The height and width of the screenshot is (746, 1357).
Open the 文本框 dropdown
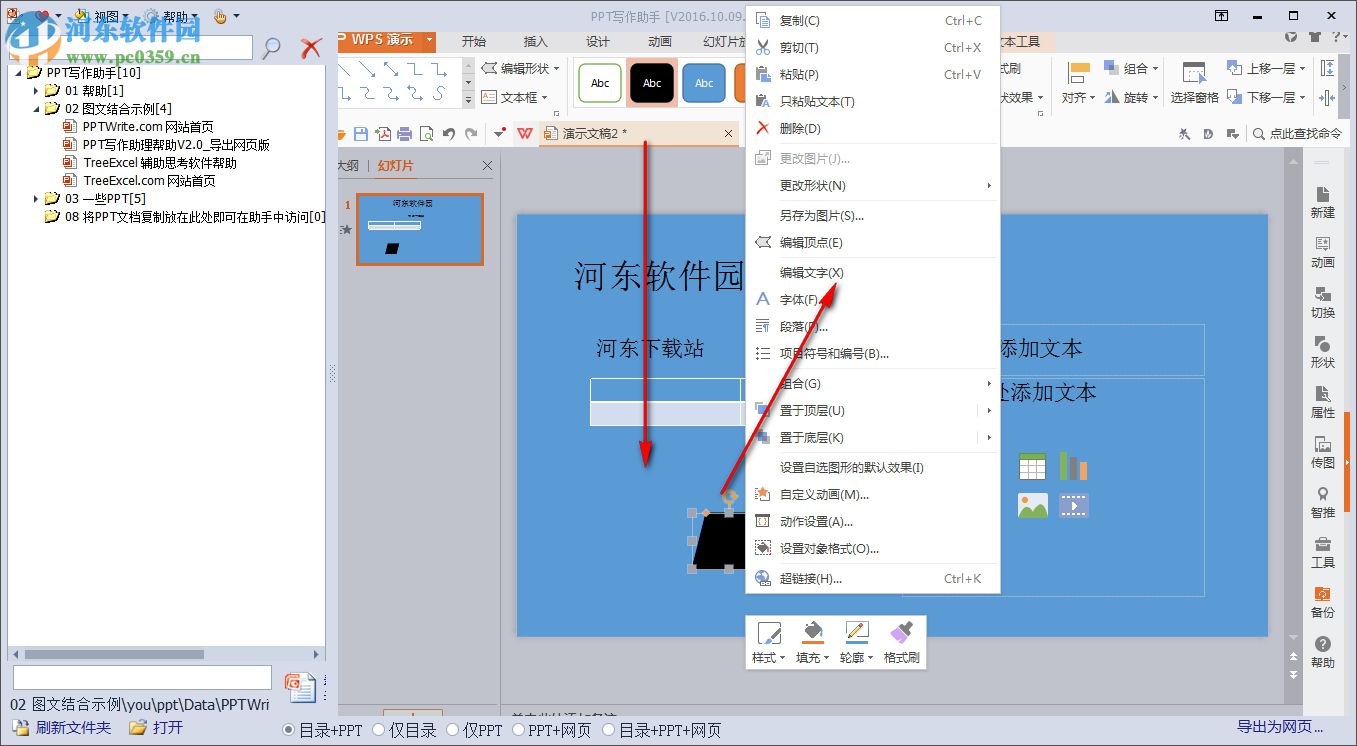(515, 98)
